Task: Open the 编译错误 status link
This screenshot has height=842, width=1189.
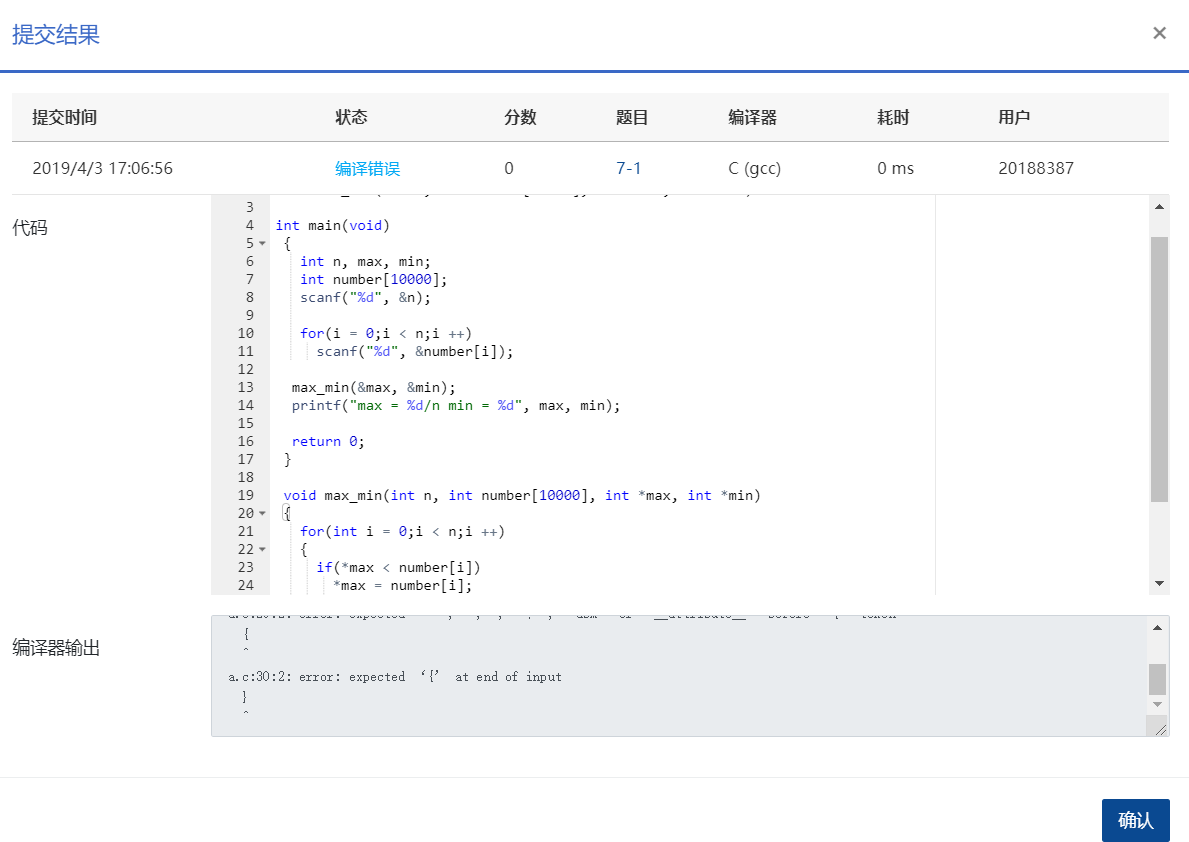Action: click(368, 168)
